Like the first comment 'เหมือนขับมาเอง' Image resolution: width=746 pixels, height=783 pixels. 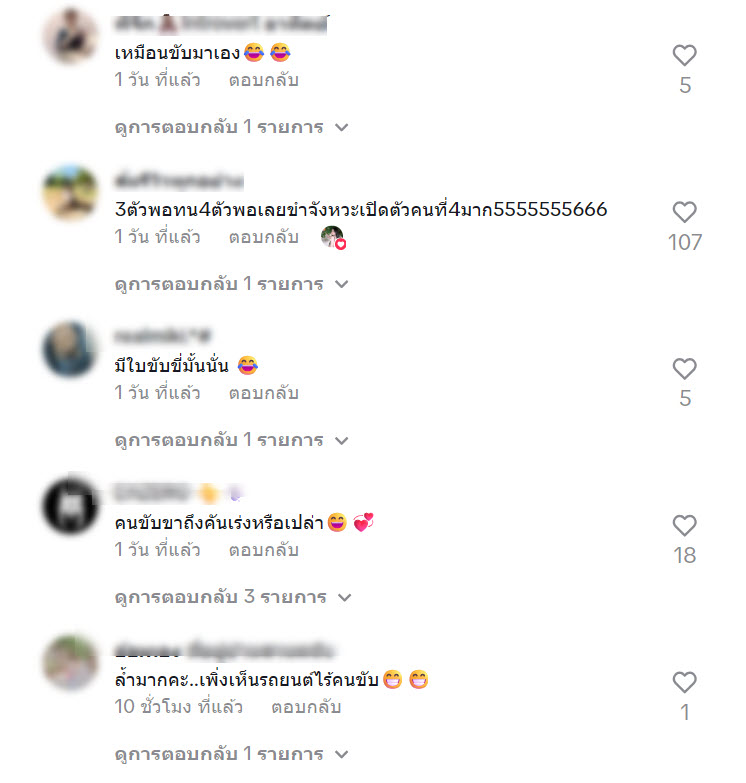point(684,55)
